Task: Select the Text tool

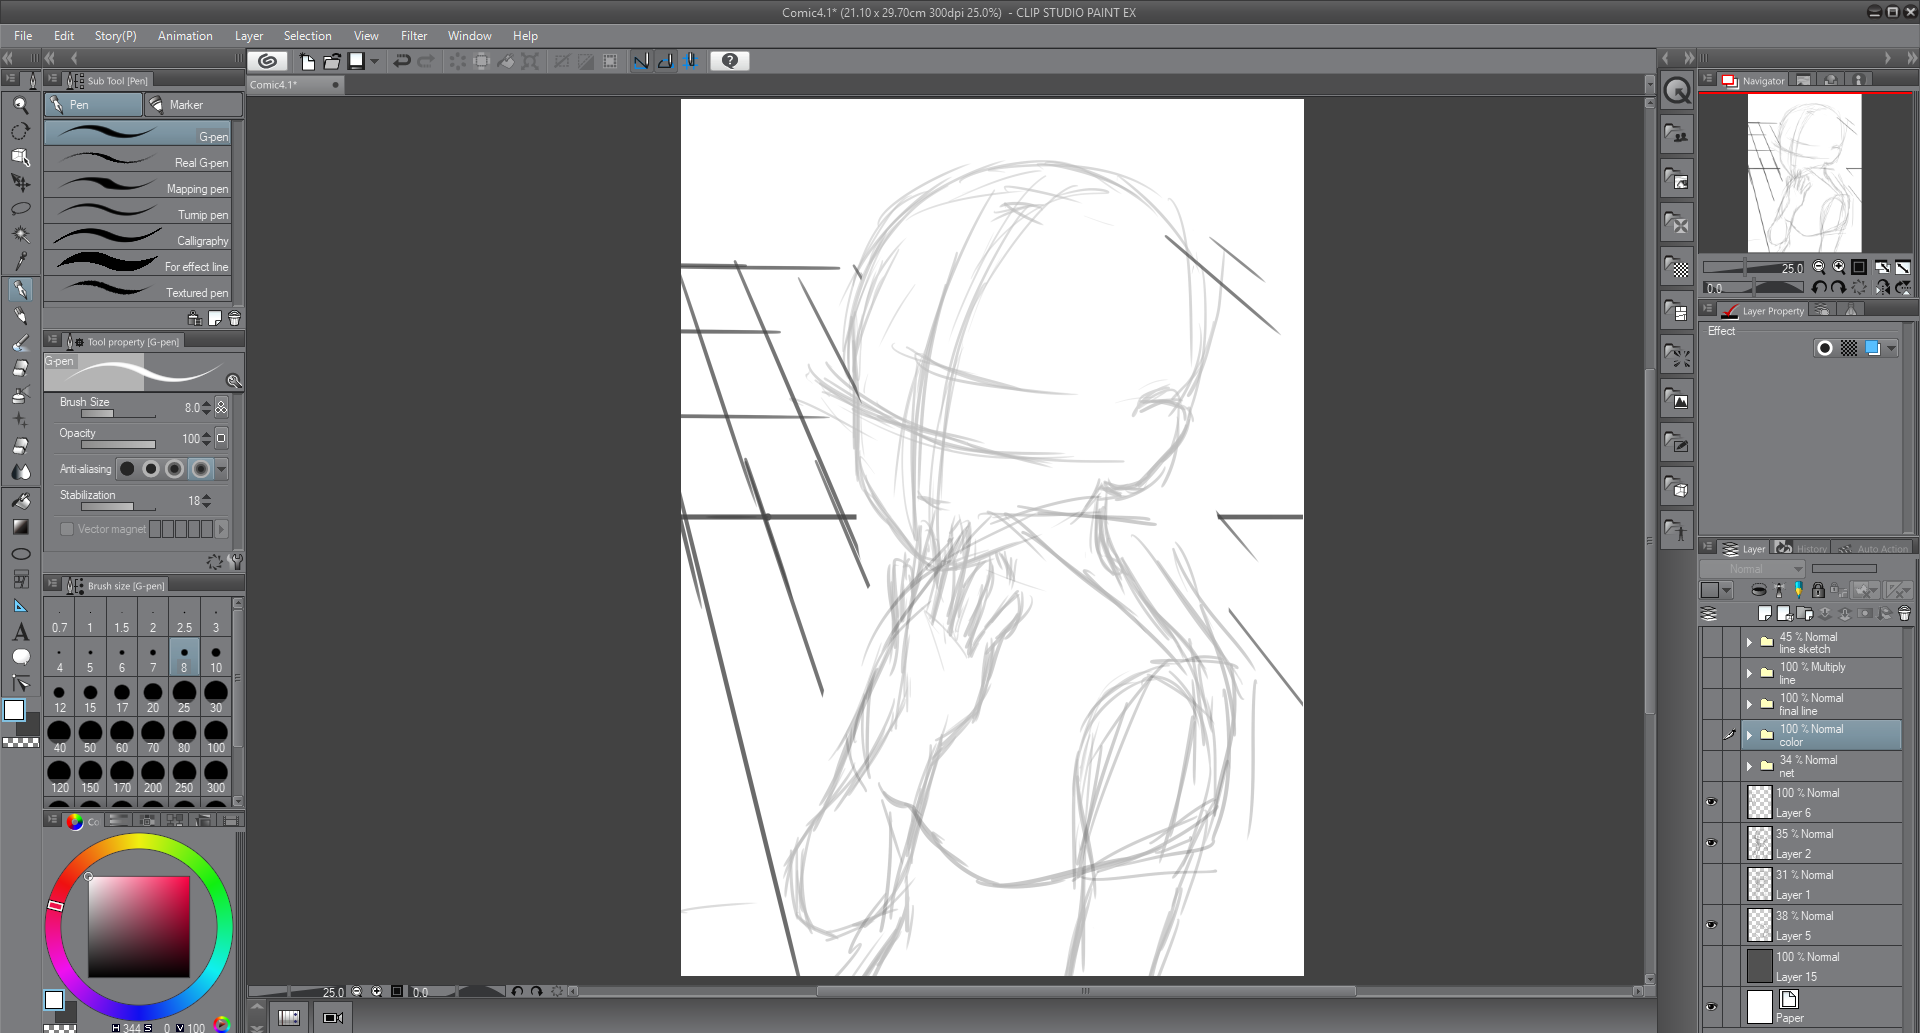Action: (20, 632)
